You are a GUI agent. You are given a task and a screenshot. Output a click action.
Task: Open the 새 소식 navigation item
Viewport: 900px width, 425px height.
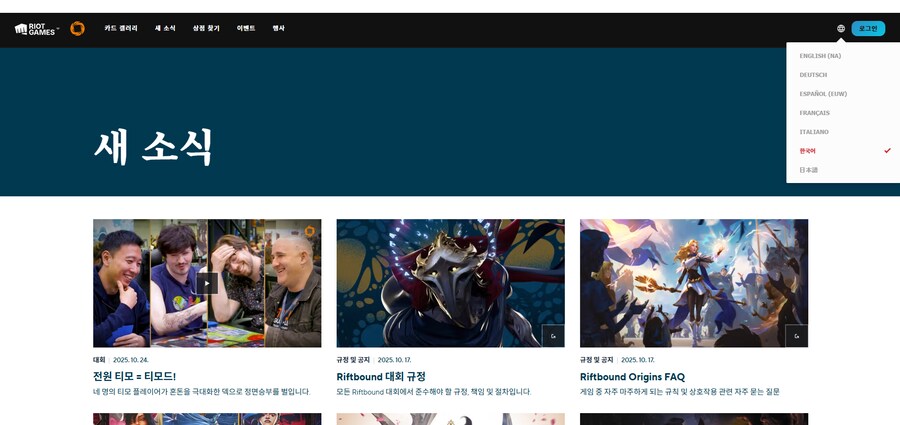click(165, 28)
